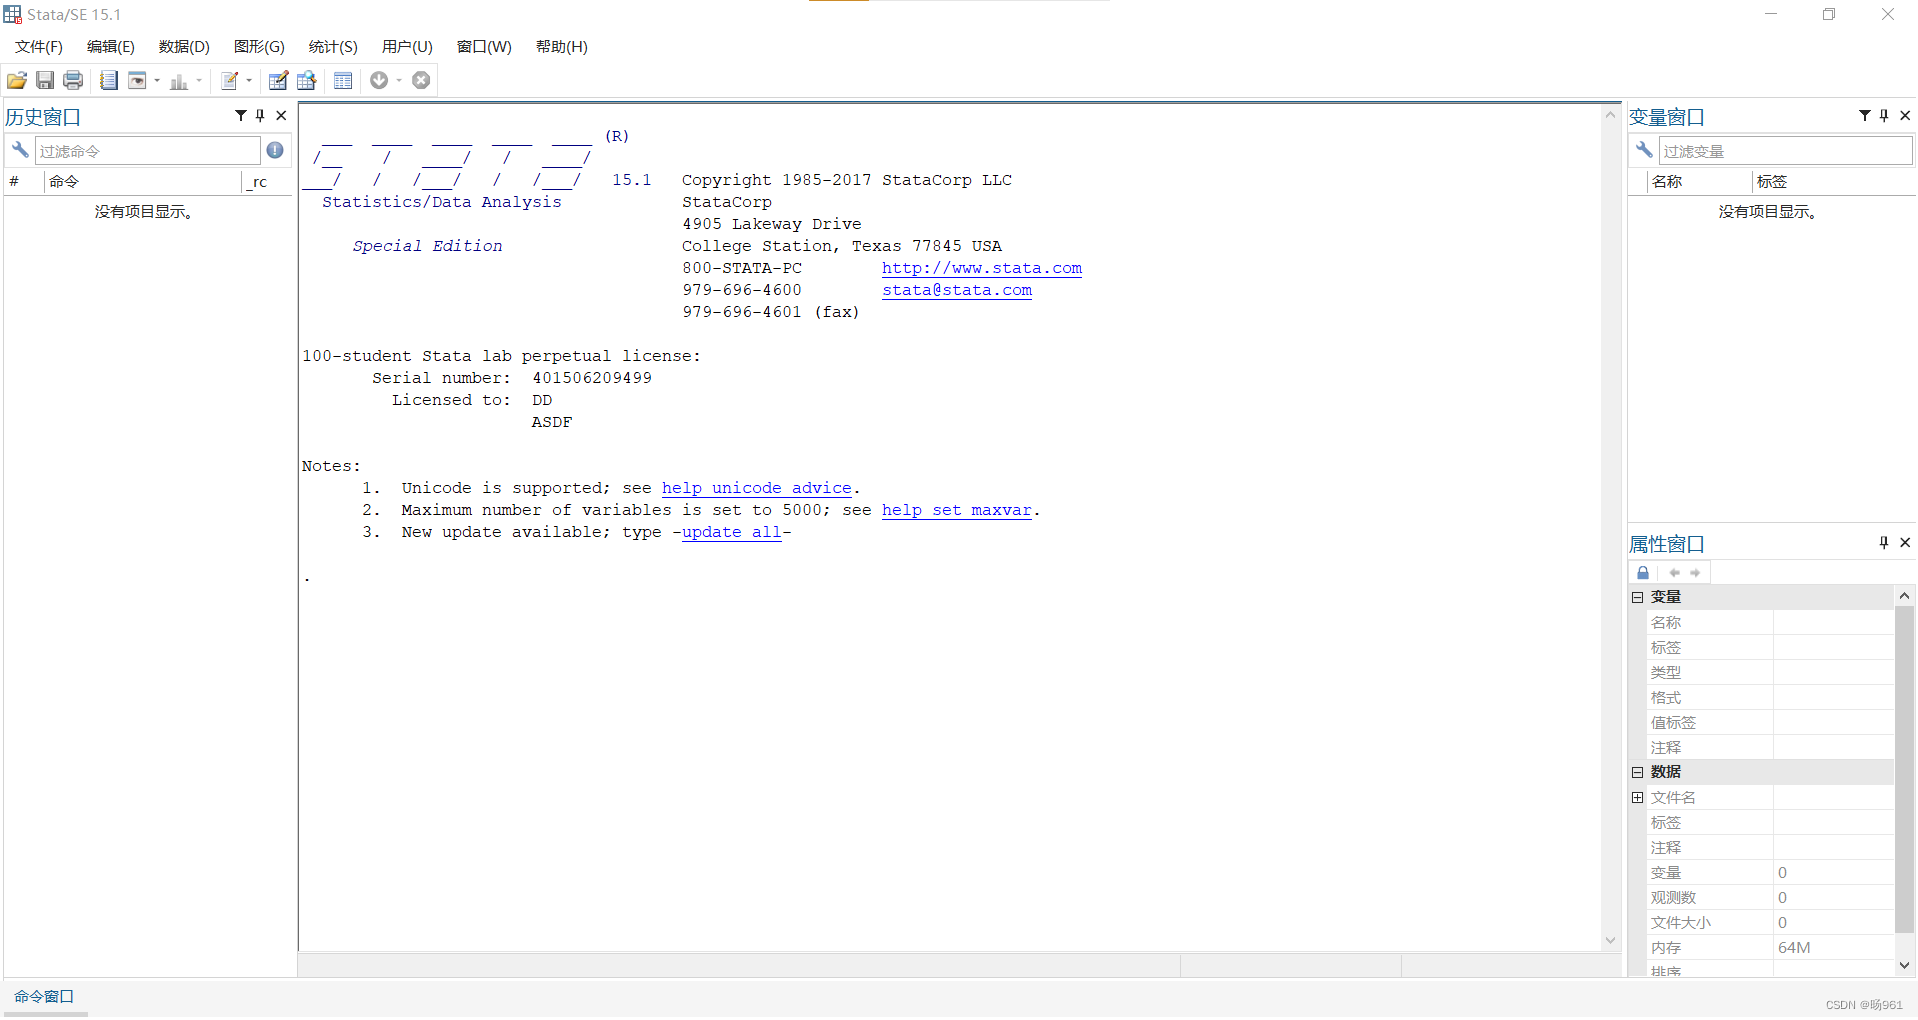The image size is (1918, 1020).
Task: Pin the 历史窗口 panel
Action: click(260, 116)
